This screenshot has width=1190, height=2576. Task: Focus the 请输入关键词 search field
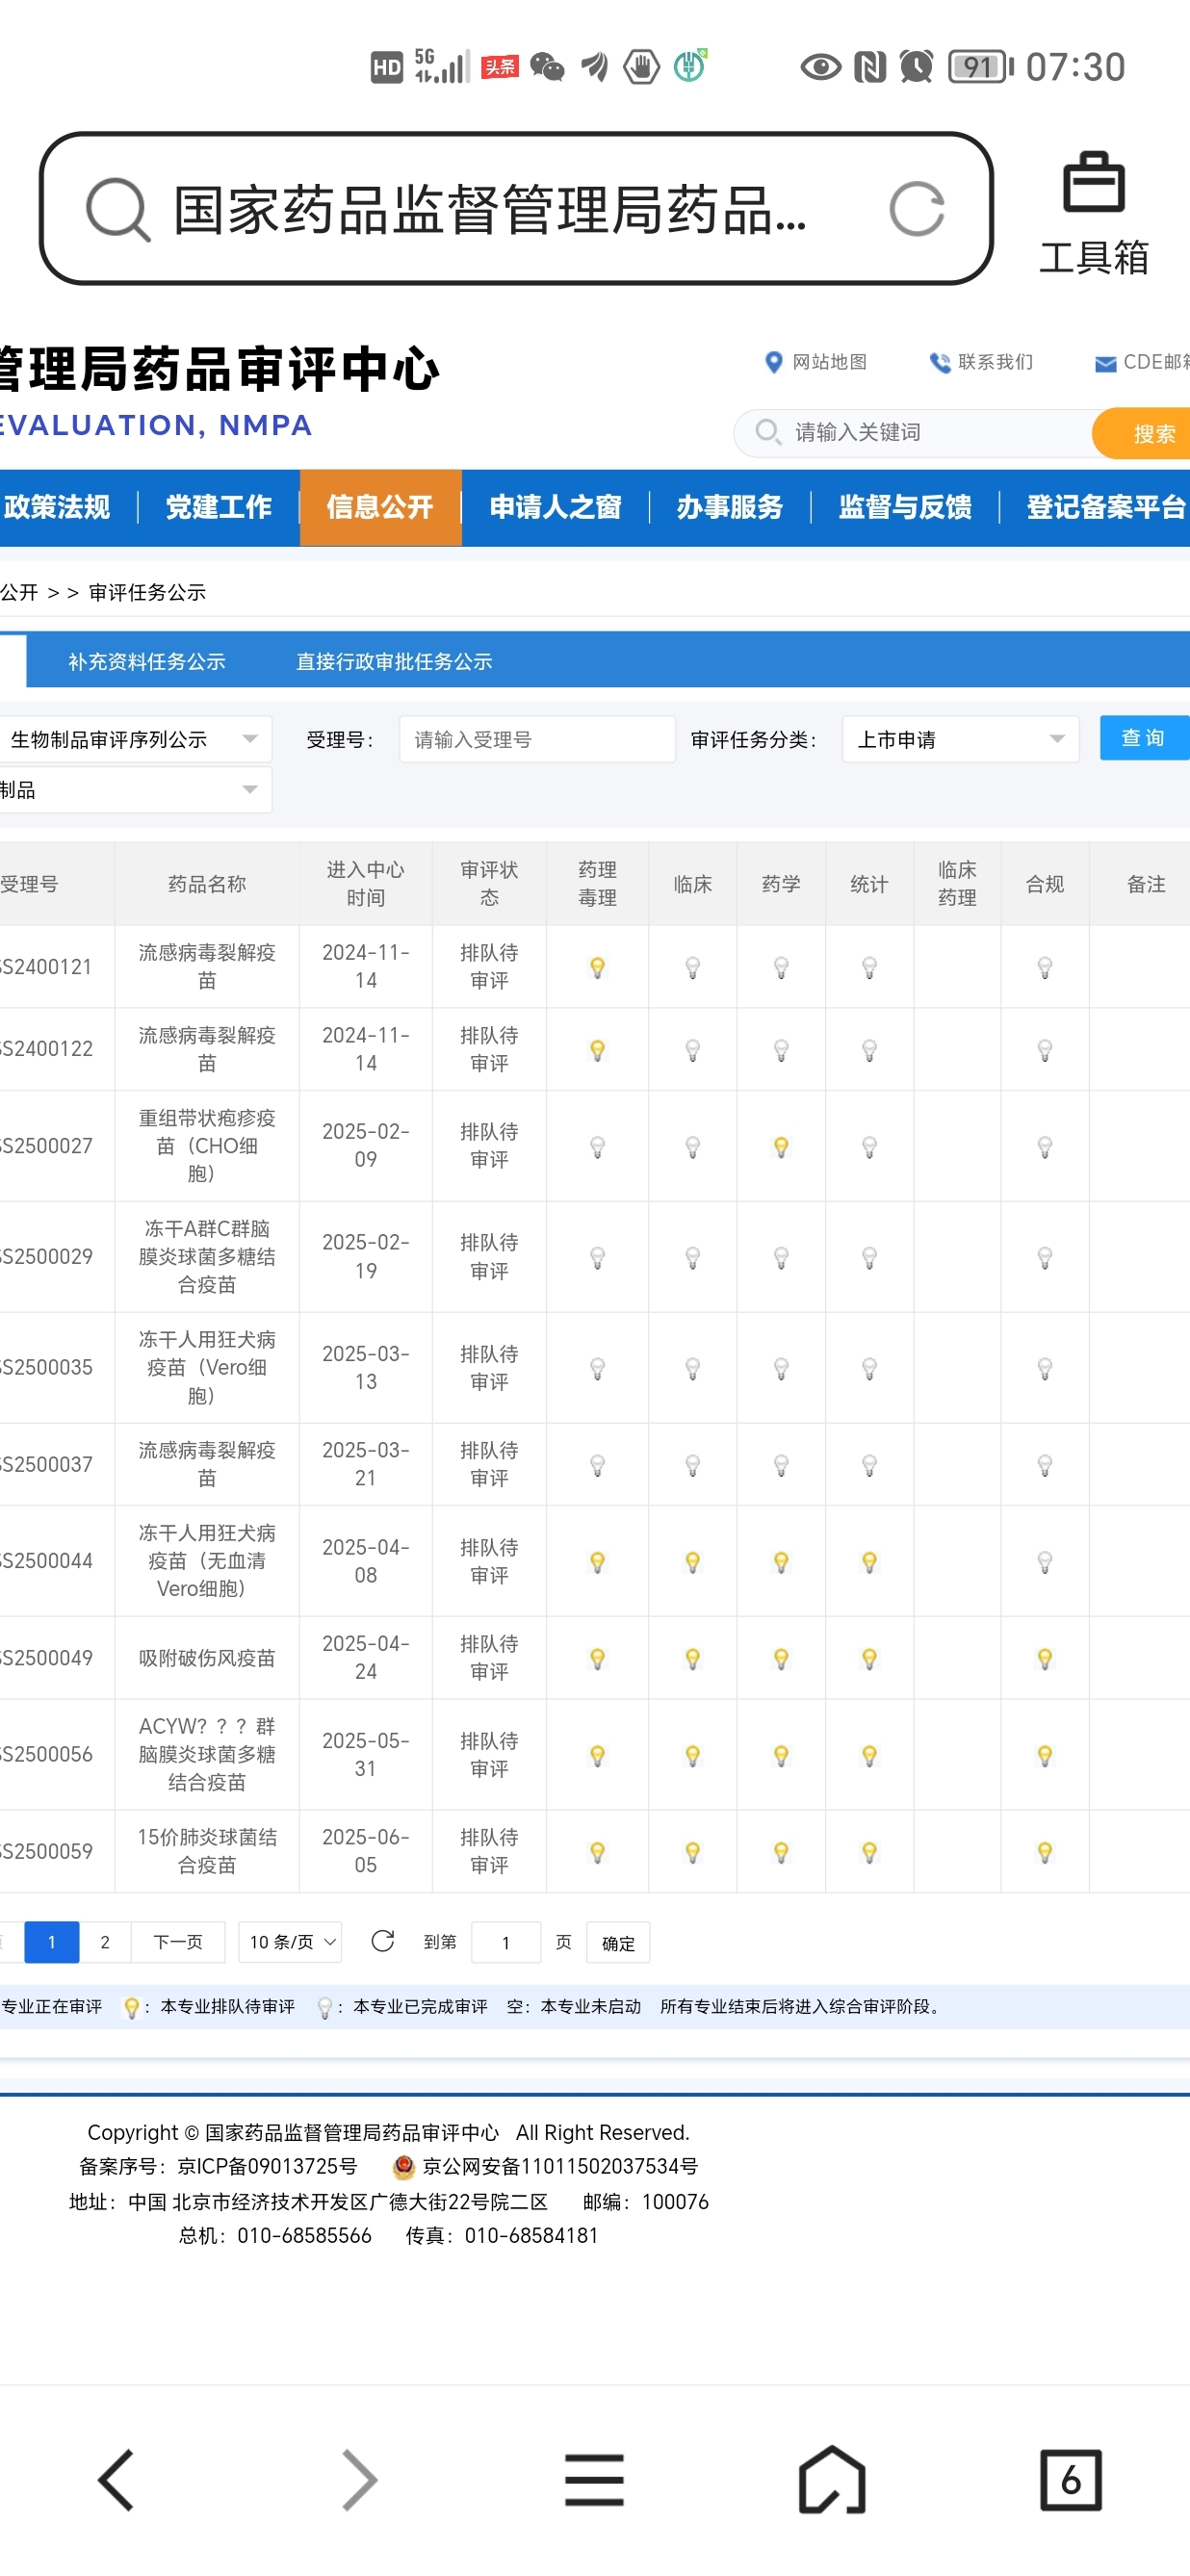coord(915,433)
